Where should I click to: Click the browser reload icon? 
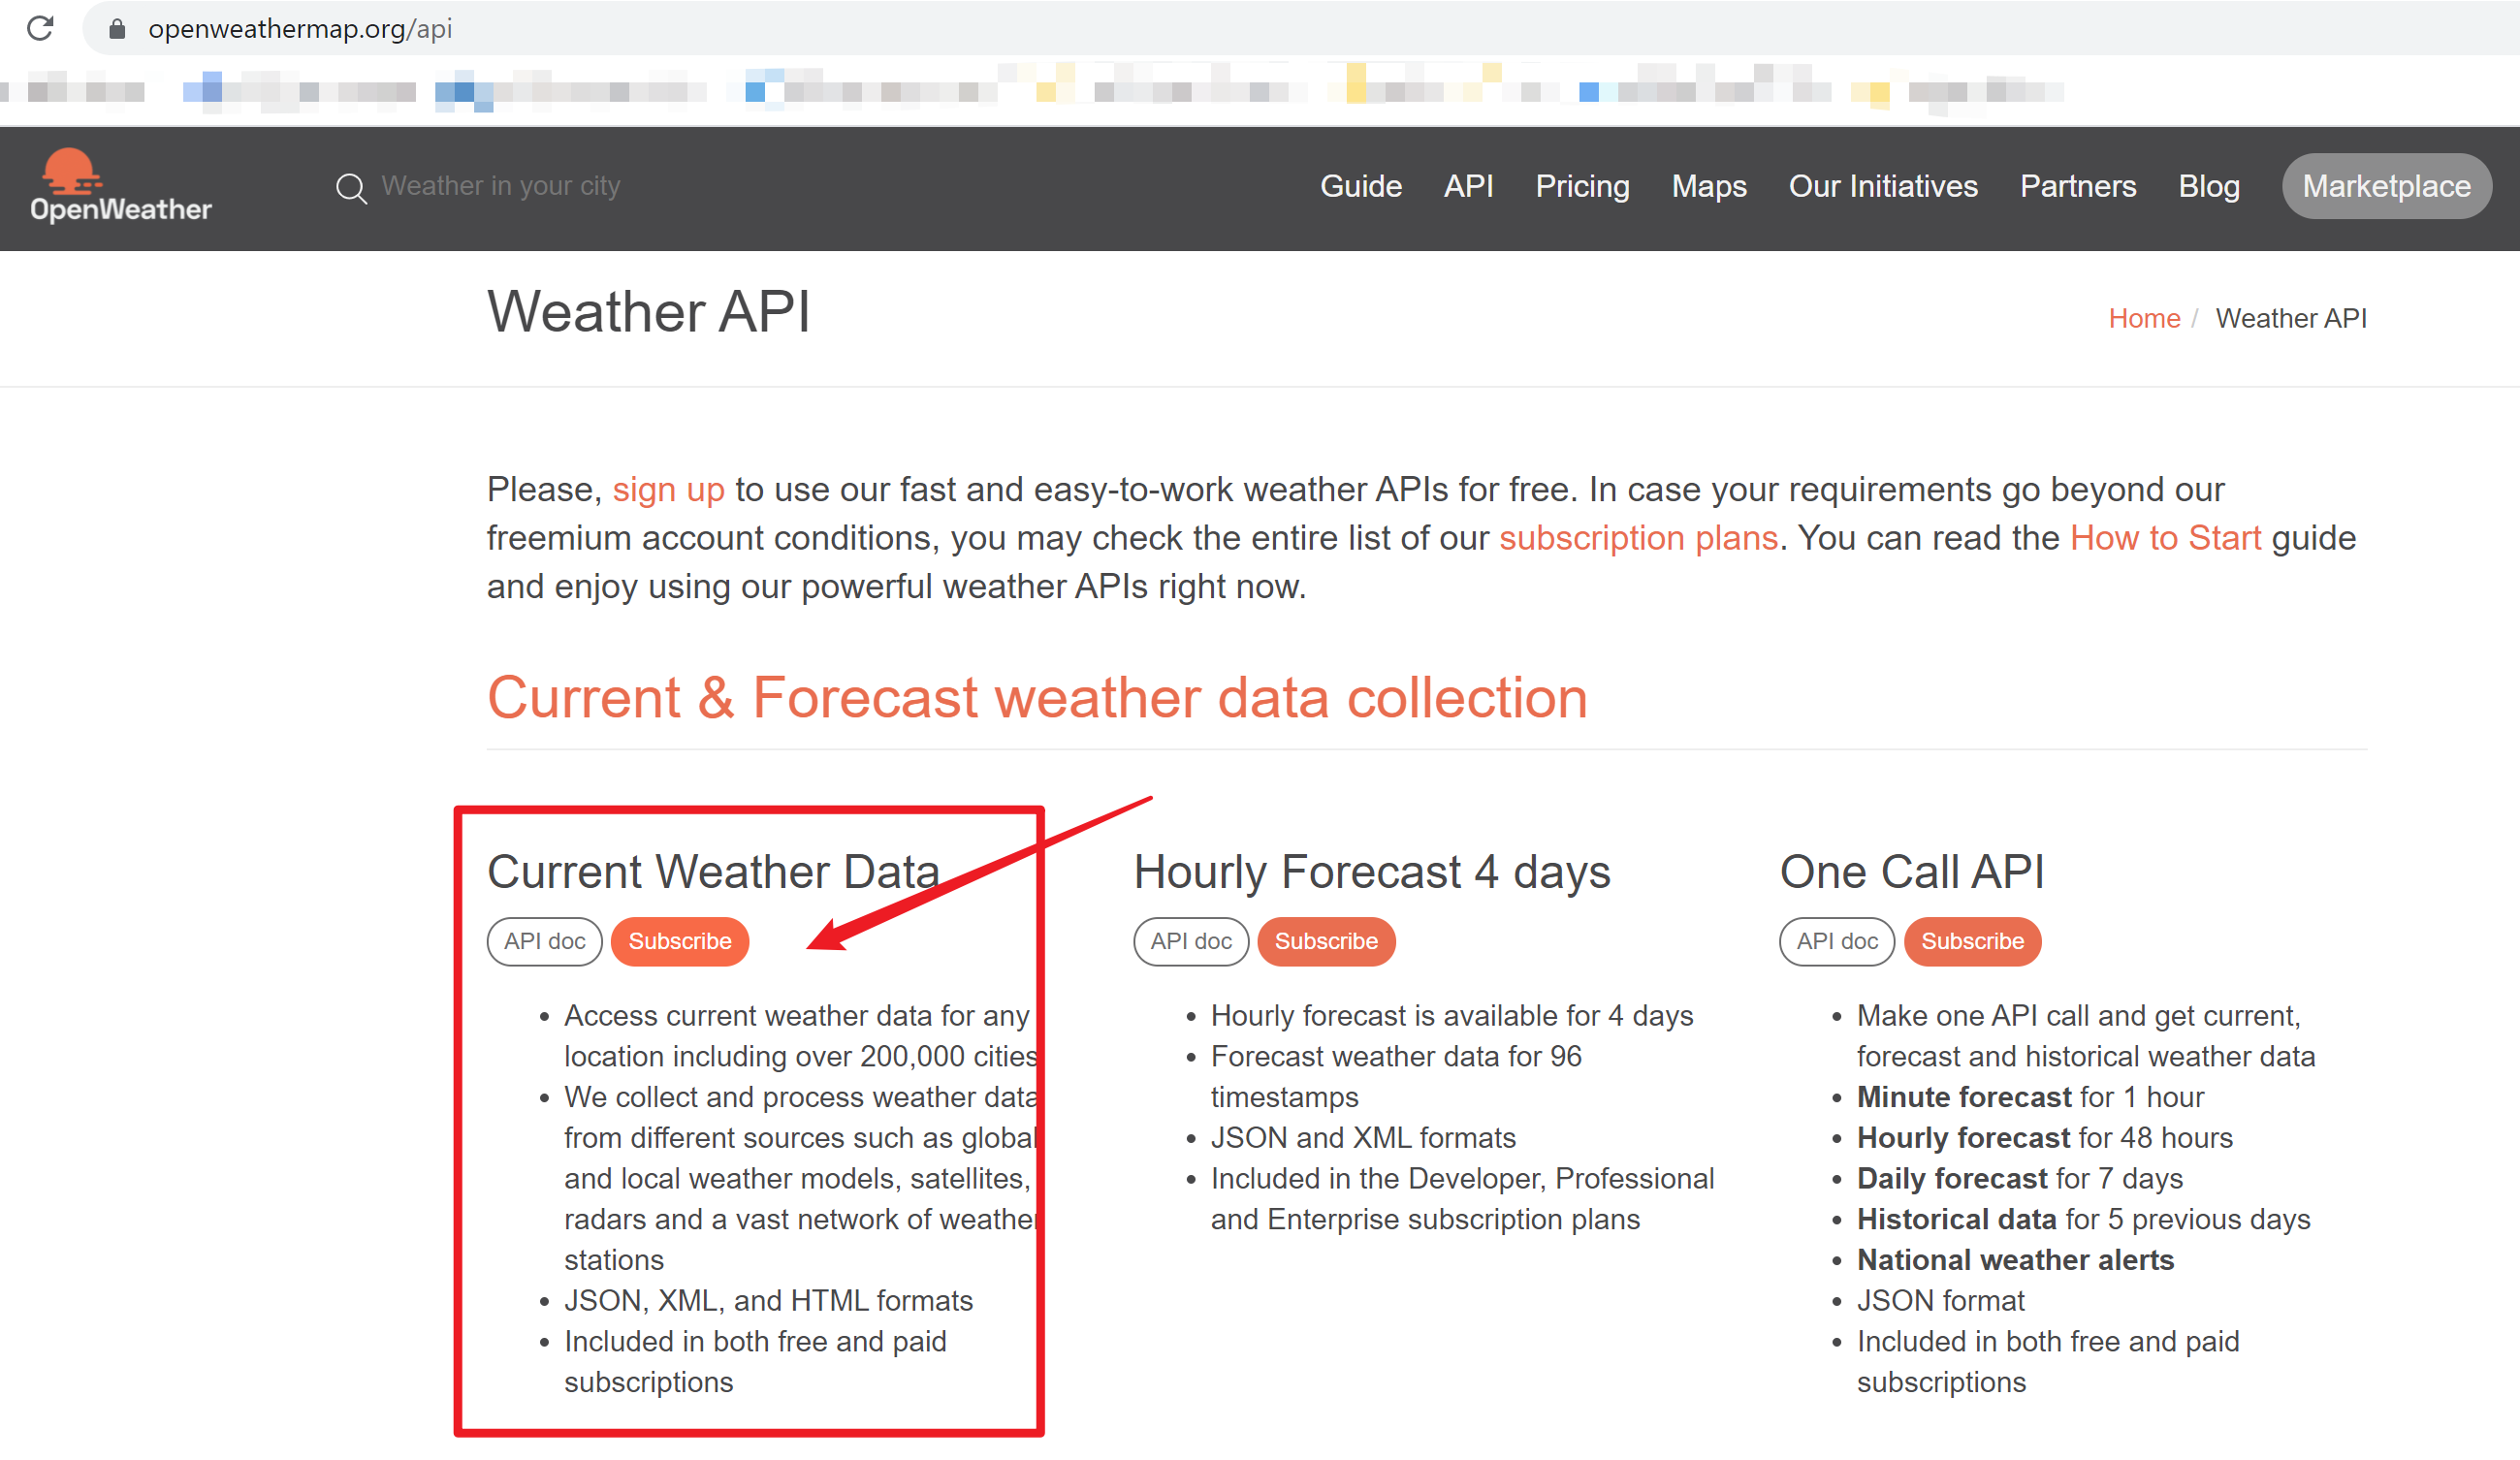pyautogui.click(x=40, y=28)
